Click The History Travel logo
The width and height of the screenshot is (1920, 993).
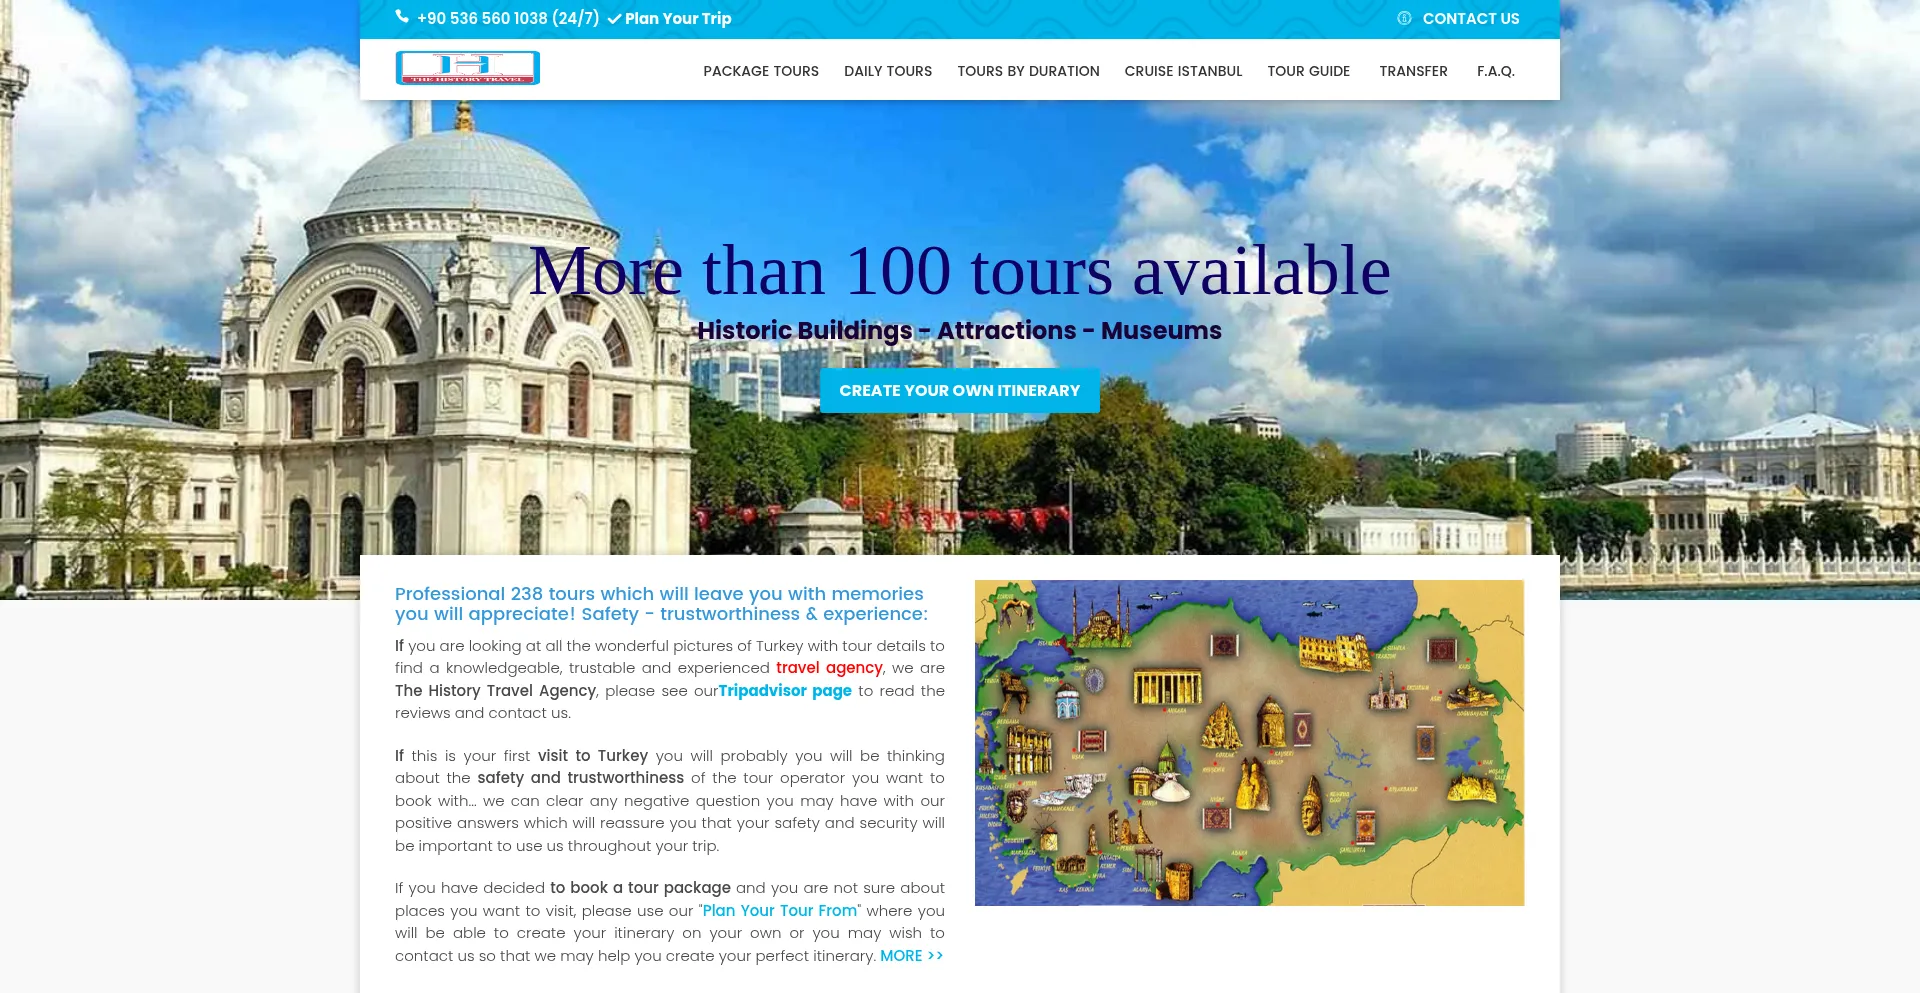click(x=468, y=68)
